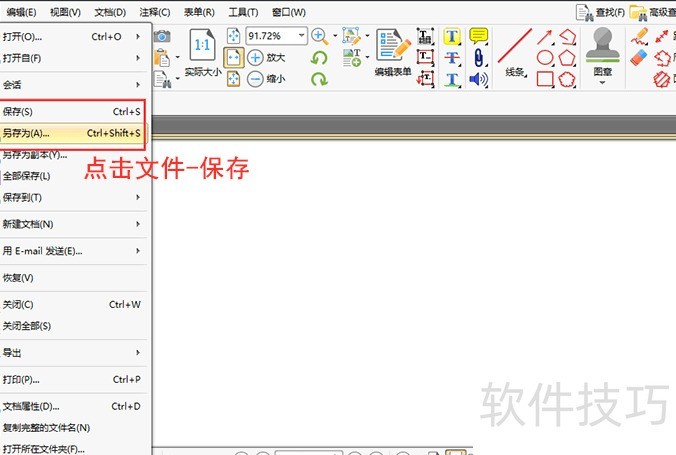The image size is (676, 455).
Task: Expand the 打开自(F) submenu
Action: (72, 59)
